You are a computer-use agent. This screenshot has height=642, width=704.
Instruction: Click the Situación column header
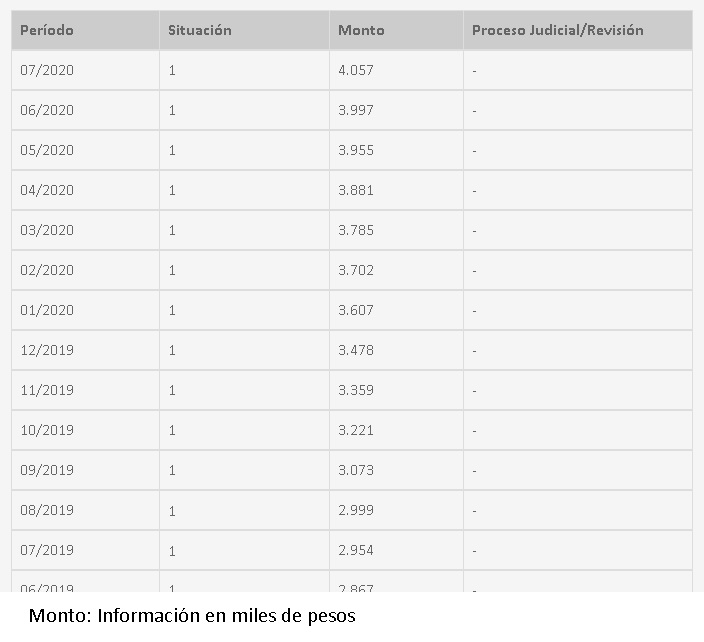[x=244, y=30]
